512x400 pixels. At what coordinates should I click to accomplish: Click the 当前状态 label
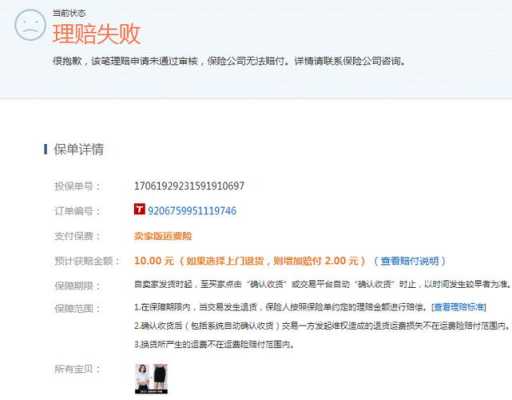(69, 13)
